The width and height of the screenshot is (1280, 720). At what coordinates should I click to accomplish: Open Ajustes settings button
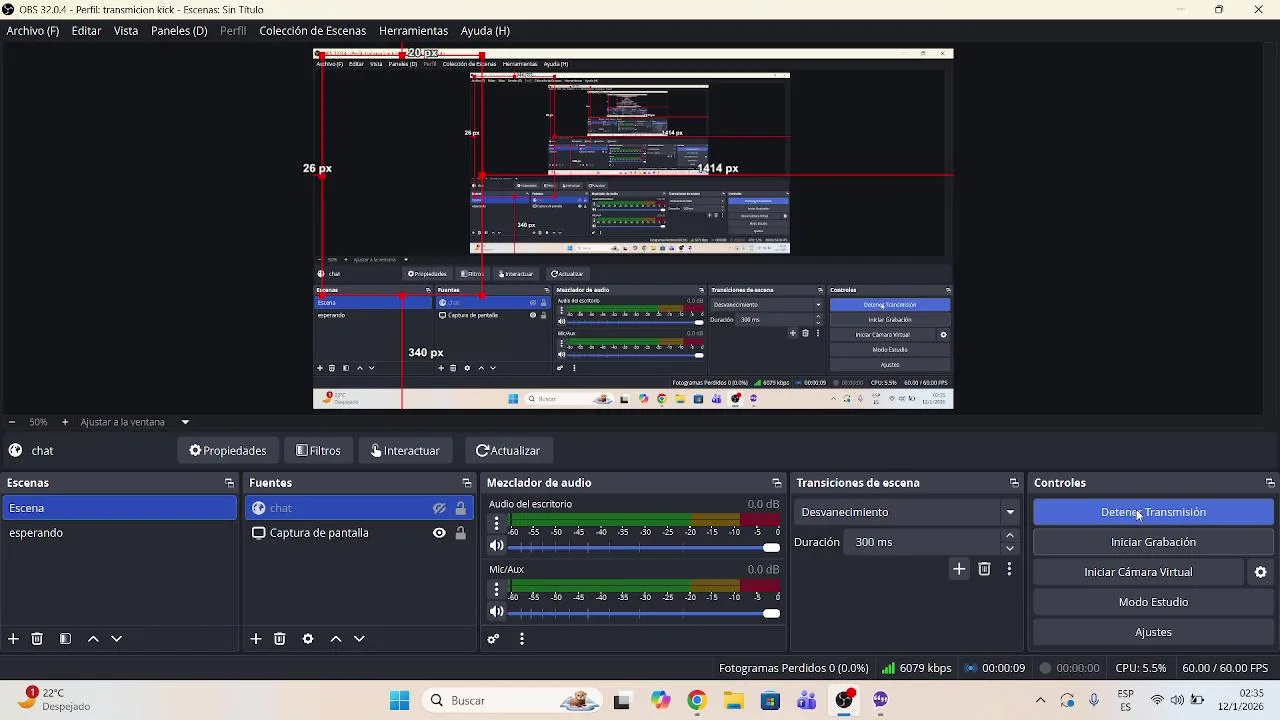pos(1153,632)
